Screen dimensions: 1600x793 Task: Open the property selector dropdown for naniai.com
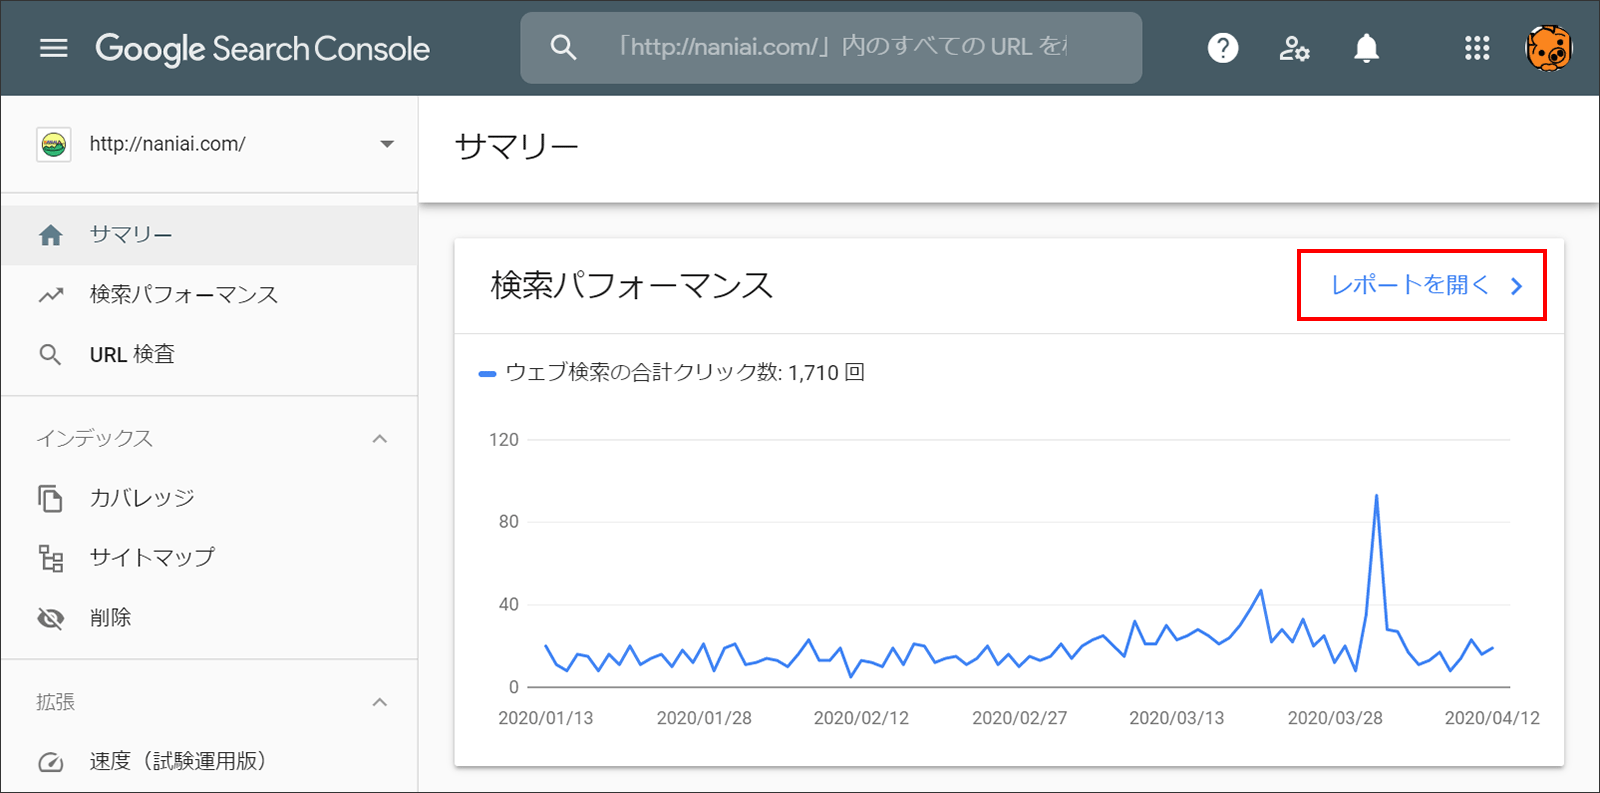[386, 144]
